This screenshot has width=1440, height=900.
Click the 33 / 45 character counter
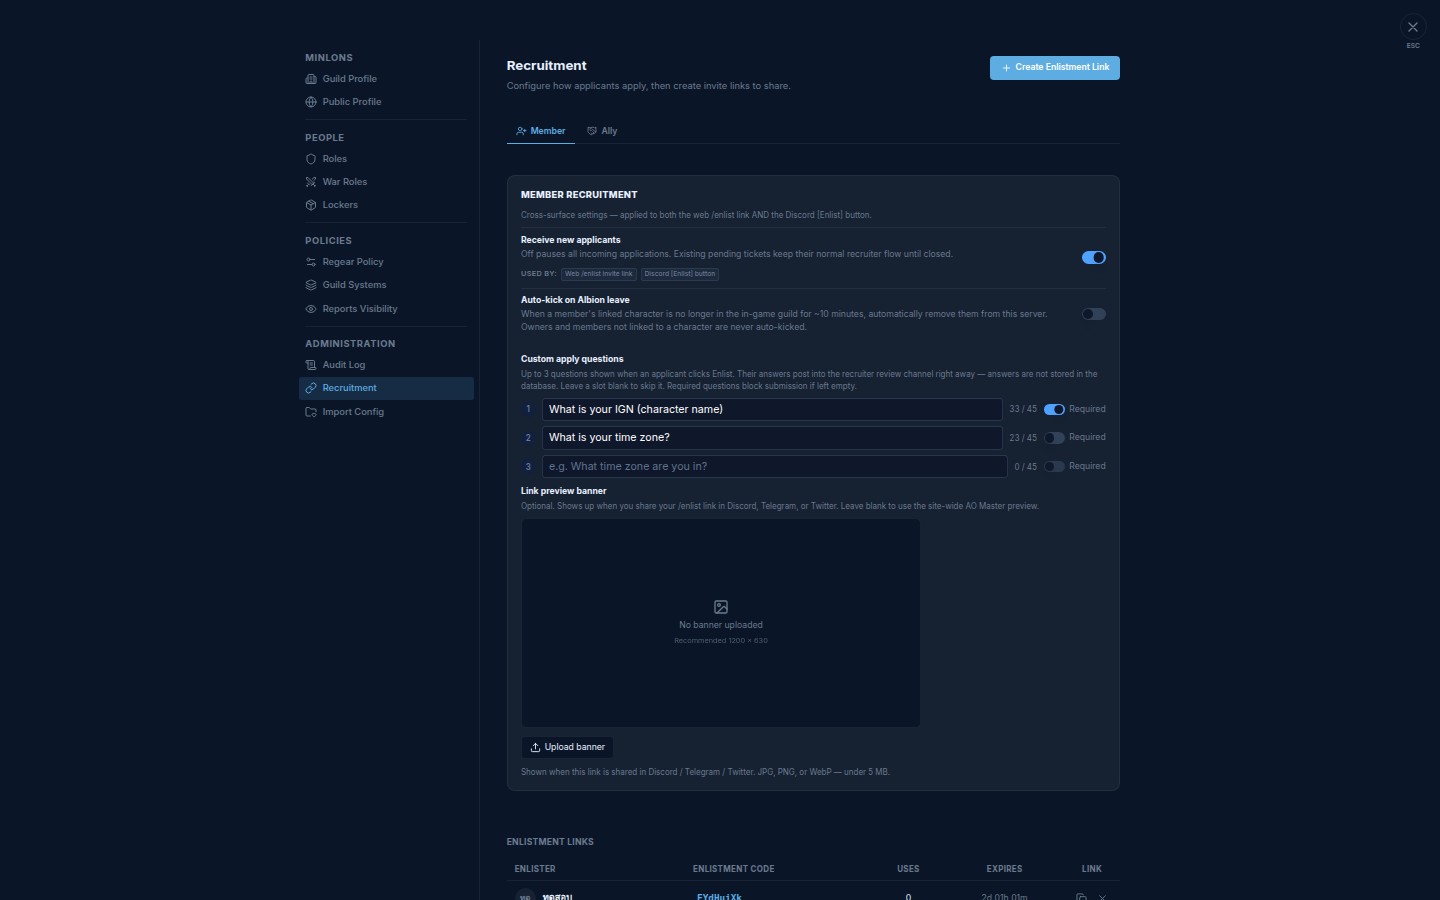click(x=1023, y=409)
